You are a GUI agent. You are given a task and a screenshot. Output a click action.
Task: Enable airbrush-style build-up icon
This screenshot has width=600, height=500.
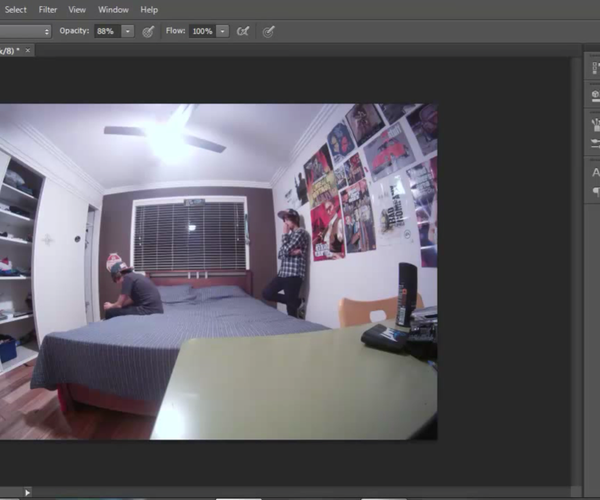tap(243, 31)
